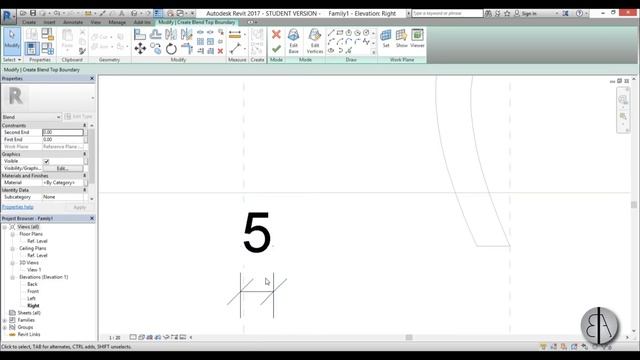Expand the Families tree node
Image resolution: width=640 pixels, height=360 pixels.
5,320
